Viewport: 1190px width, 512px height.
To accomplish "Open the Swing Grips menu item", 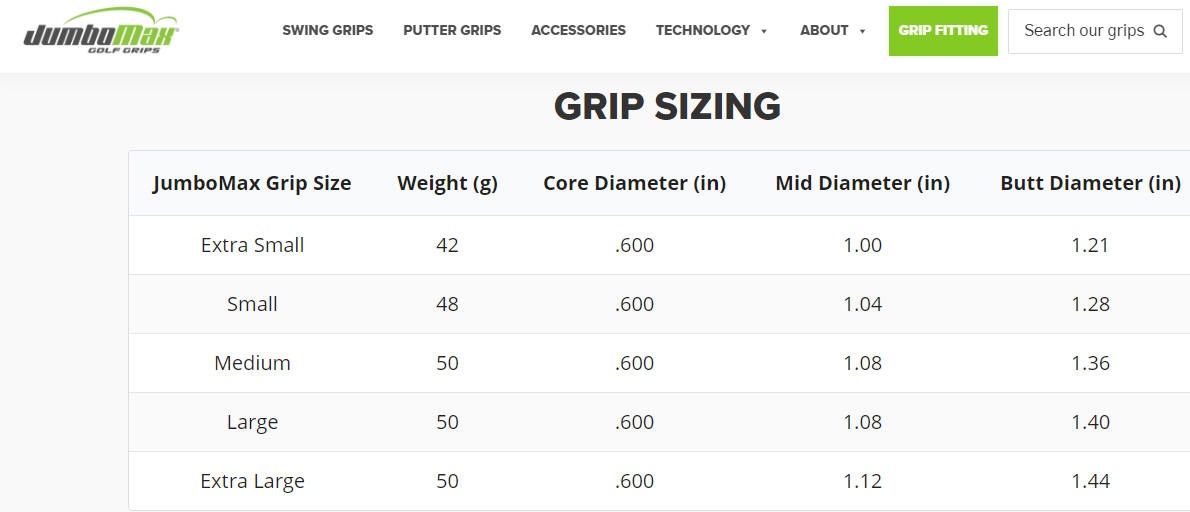I will click(x=328, y=30).
